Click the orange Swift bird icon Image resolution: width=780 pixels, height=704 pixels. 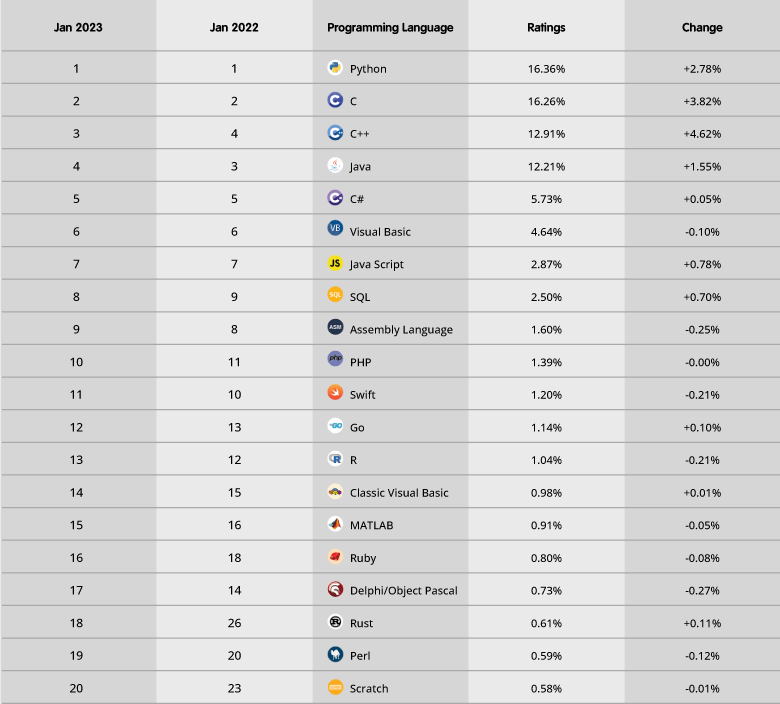[335, 394]
